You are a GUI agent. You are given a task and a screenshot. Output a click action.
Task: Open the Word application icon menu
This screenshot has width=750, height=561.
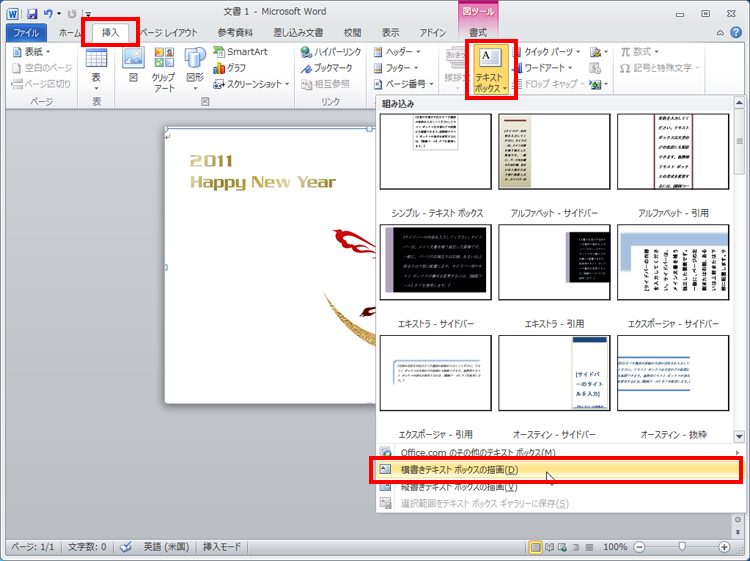click(13, 13)
